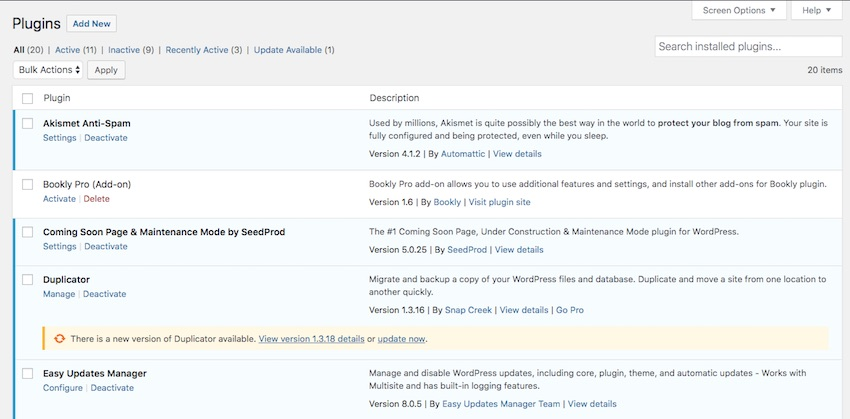Select the Coming Soon Page plugin checkbox
Image resolution: width=850 pixels, height=419 pixels.
(x=27, y=232)
